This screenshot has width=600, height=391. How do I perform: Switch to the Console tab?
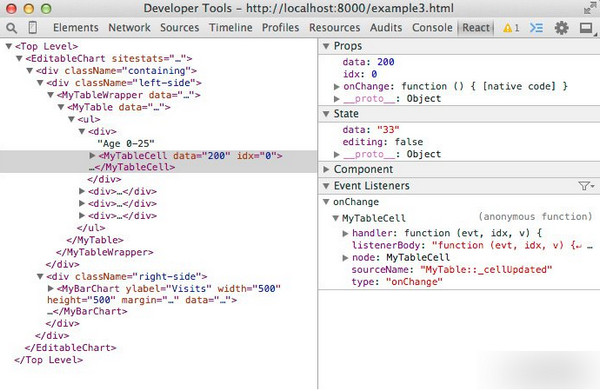pyautogui.click(x=432, y=28)
